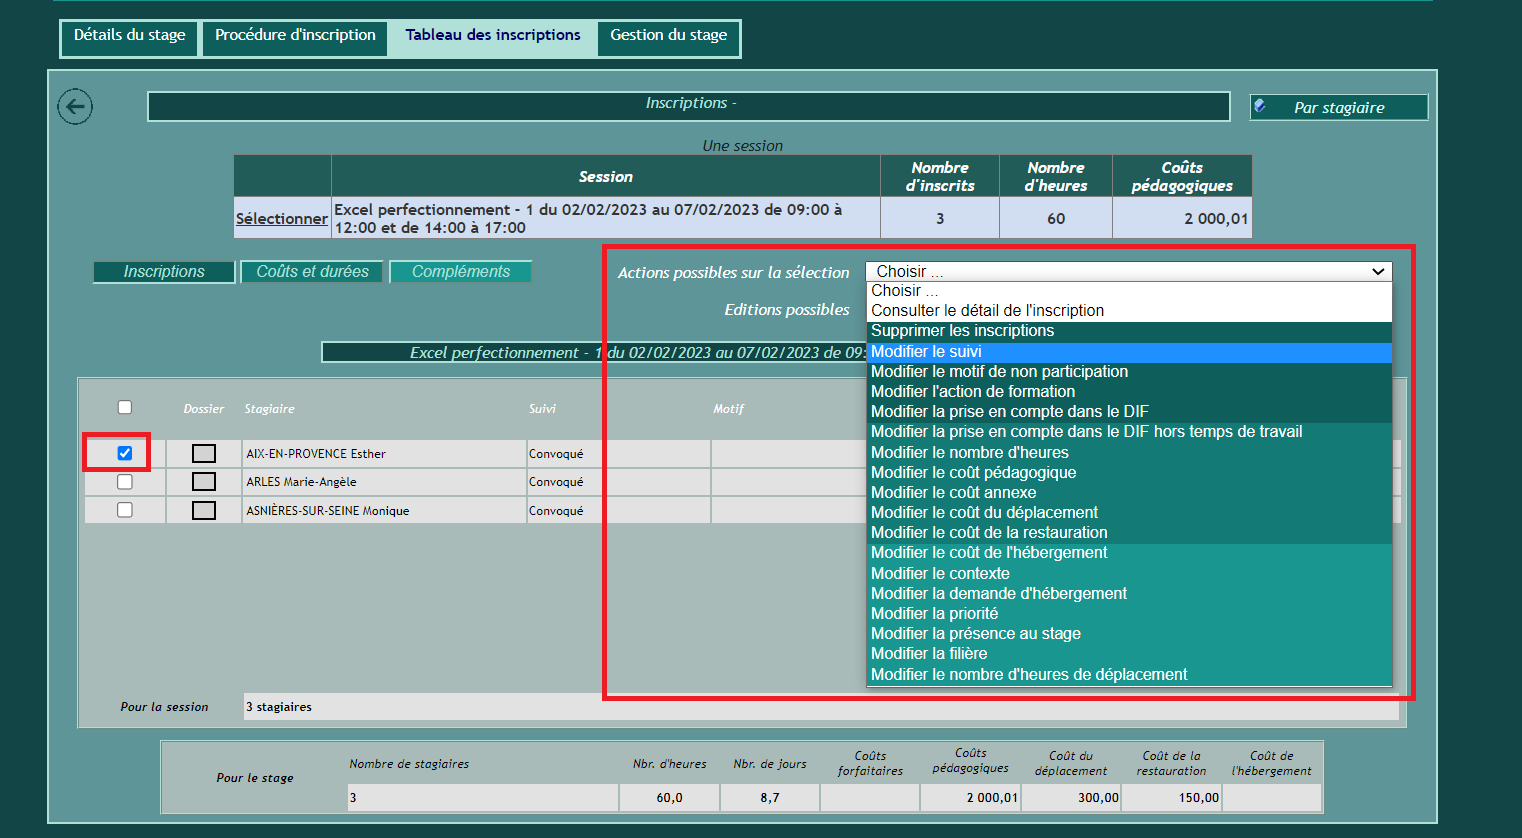Uncheck the AIX-EN-PROVENCE Esther checkbox
Image resolution: width=1522 pixels, height=838 pixels.
click(x=125, y=453)
